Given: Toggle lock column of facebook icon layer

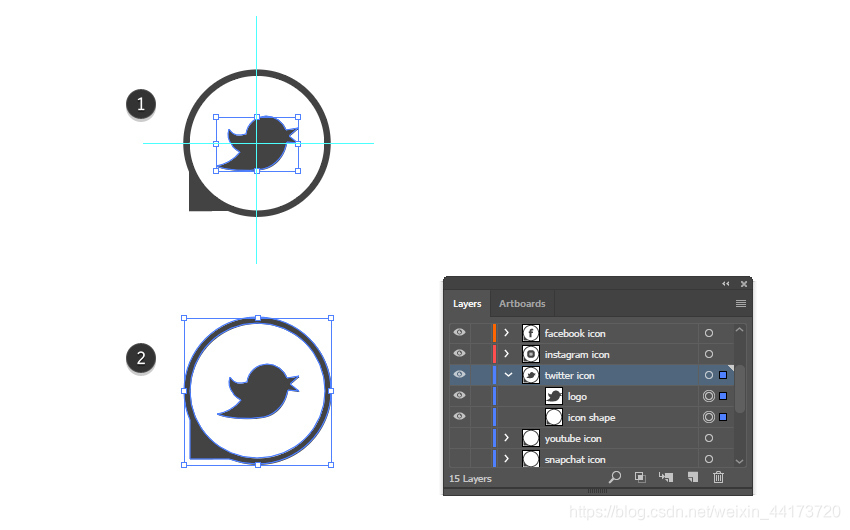Looking at the screenshot, I should point(481,333).
